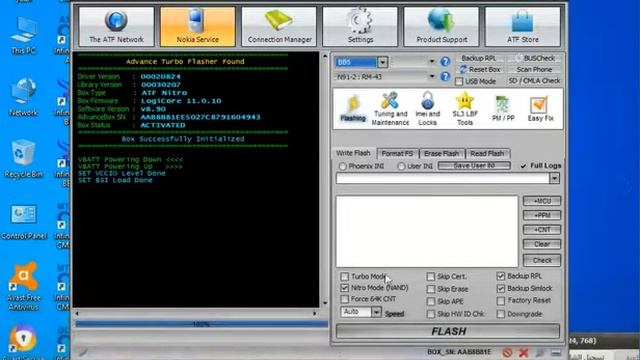Toggle USB Mode checkbox
640x360 pixels.
459,82
